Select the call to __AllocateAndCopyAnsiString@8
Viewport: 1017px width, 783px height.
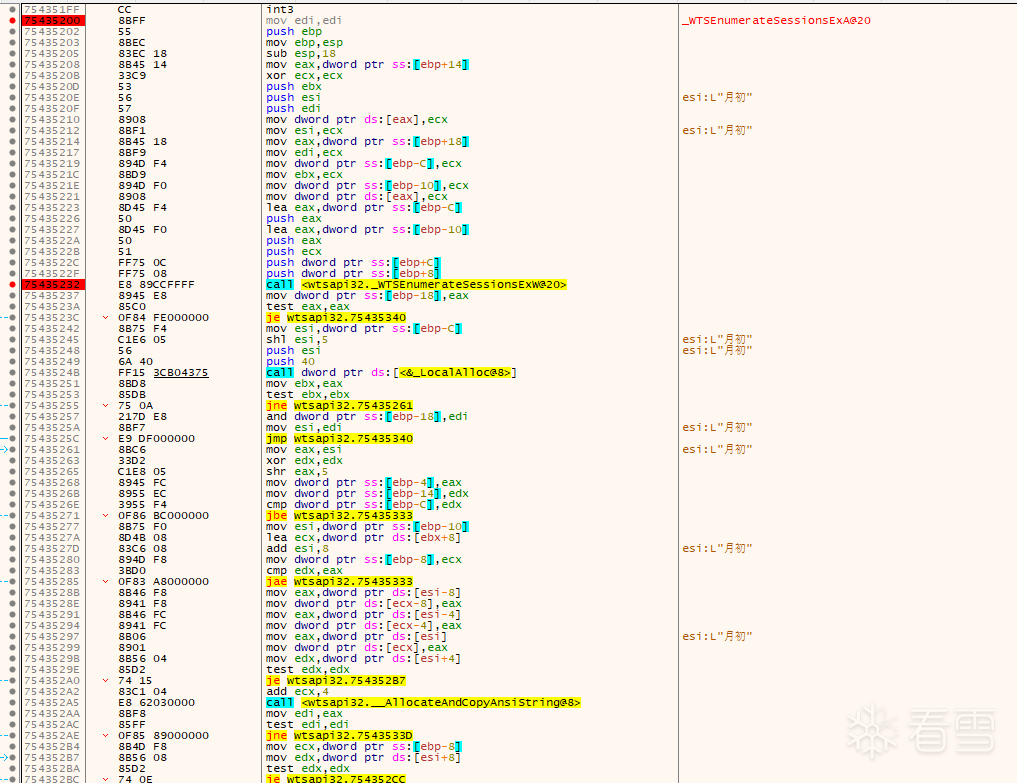(423, 703)
